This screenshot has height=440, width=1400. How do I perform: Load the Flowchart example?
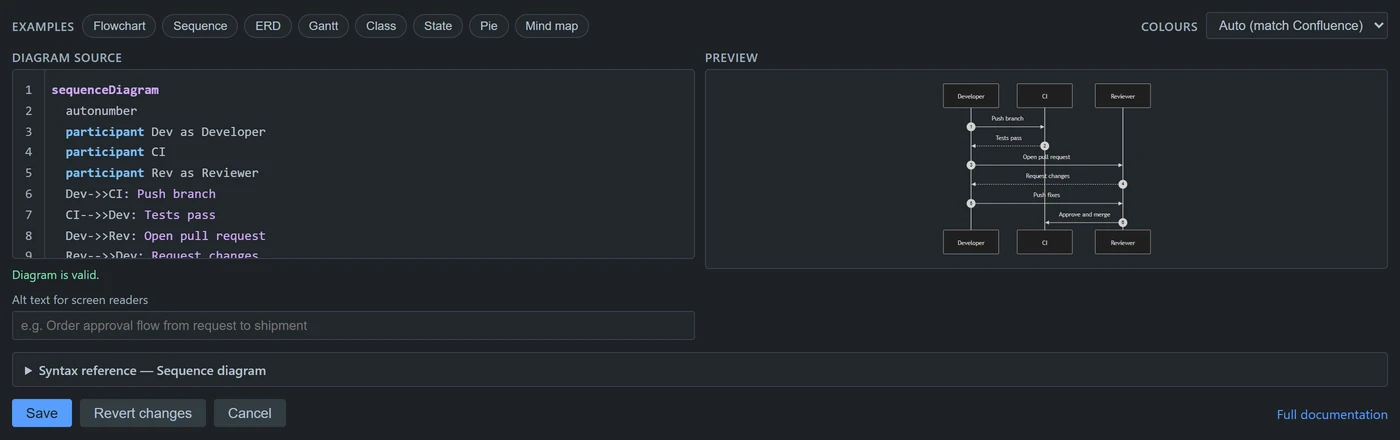[119, 26]
